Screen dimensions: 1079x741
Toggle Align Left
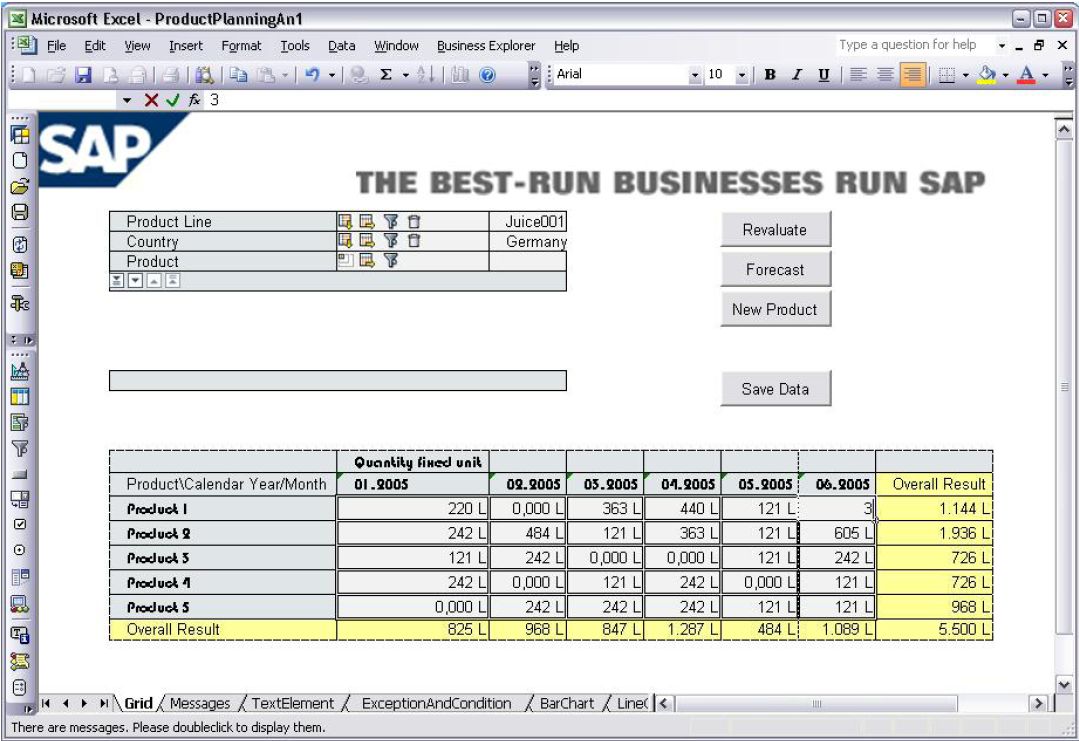pos(857,74)
